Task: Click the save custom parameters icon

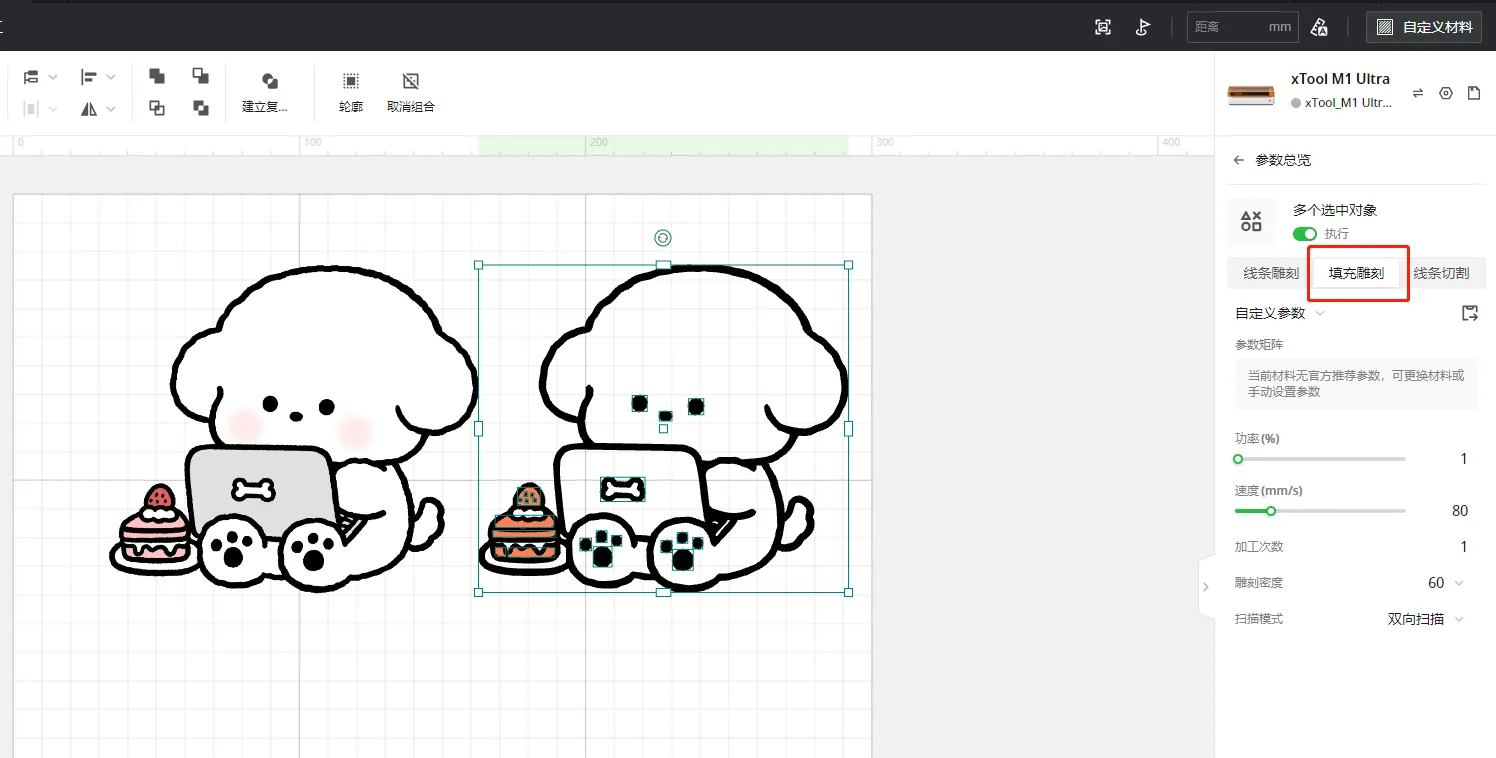Action: [1469, 313]
